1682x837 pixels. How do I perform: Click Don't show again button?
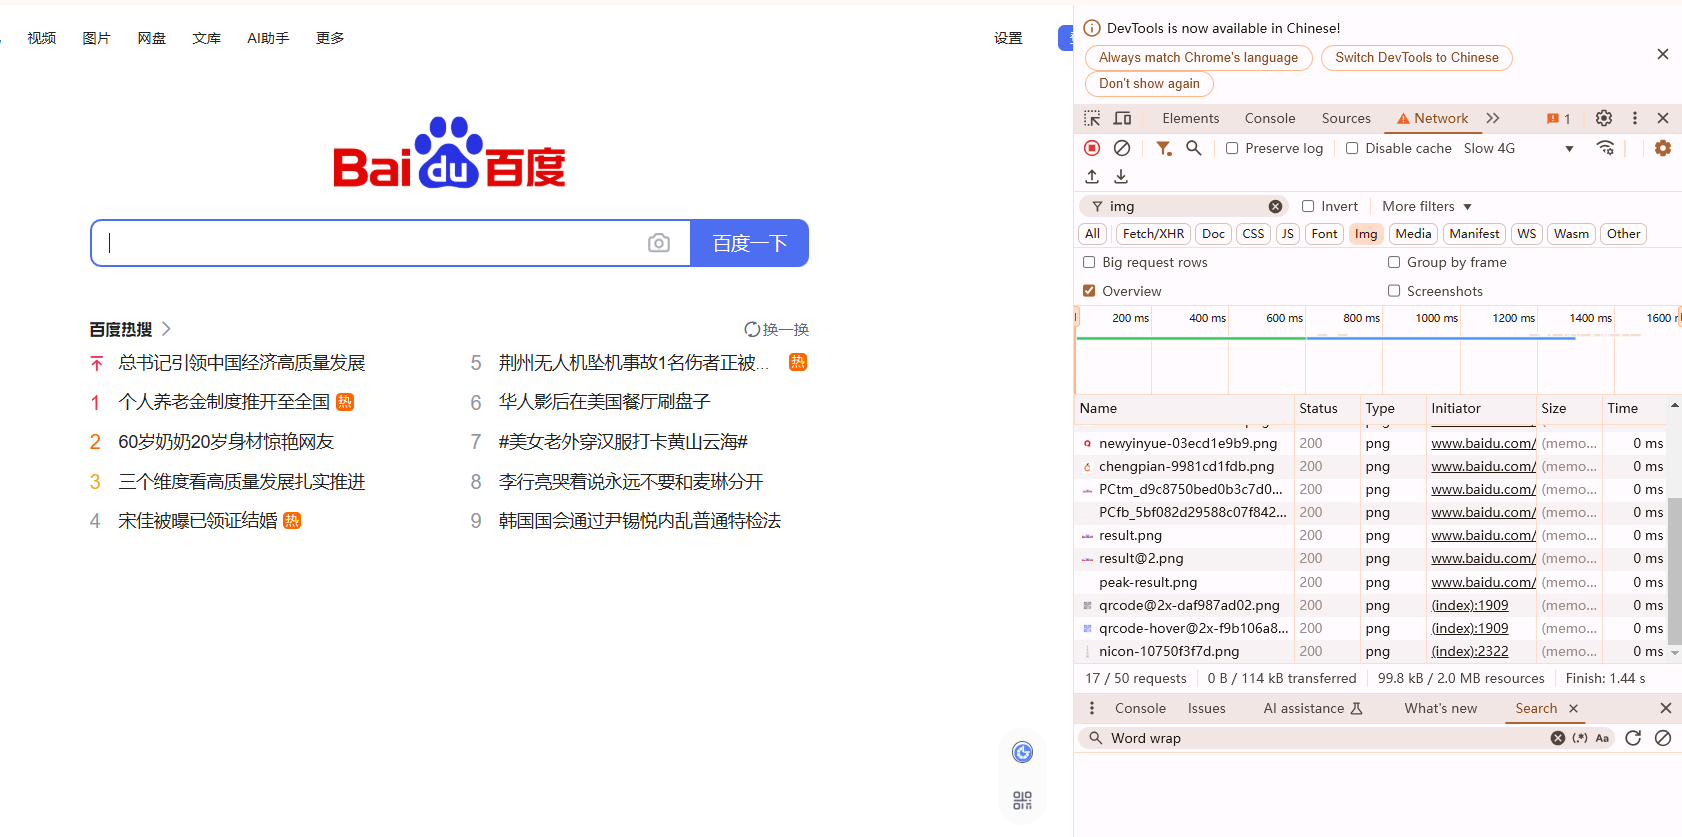[x=1149, y=84]
